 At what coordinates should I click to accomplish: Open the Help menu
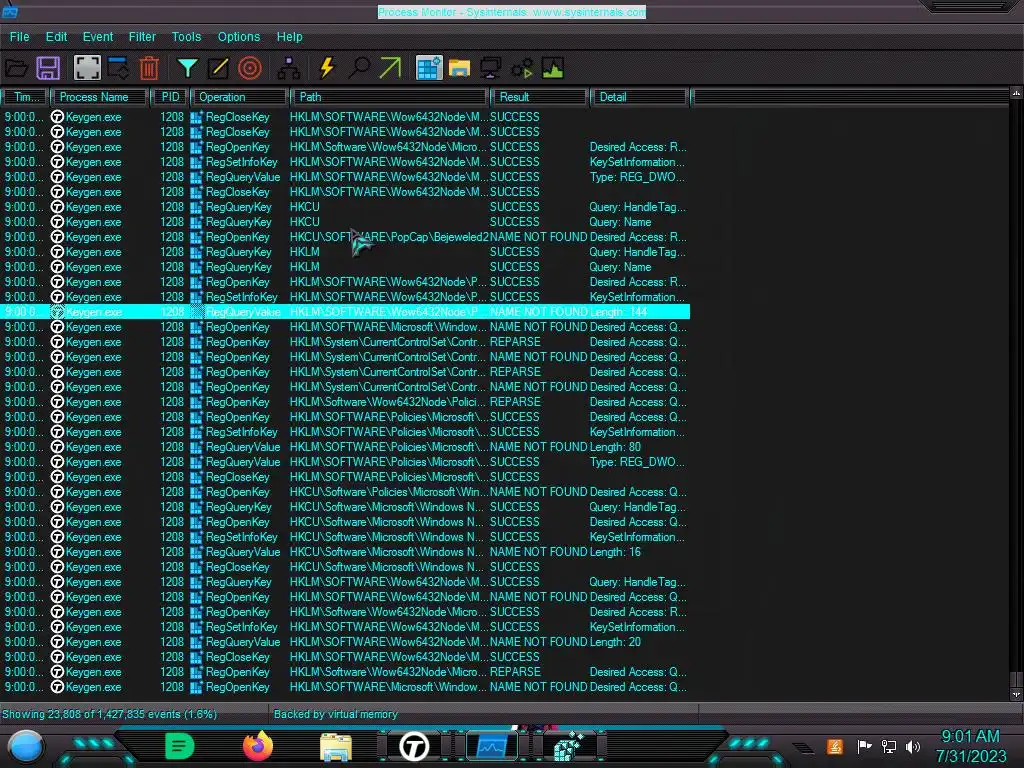(x=289, y=37)
